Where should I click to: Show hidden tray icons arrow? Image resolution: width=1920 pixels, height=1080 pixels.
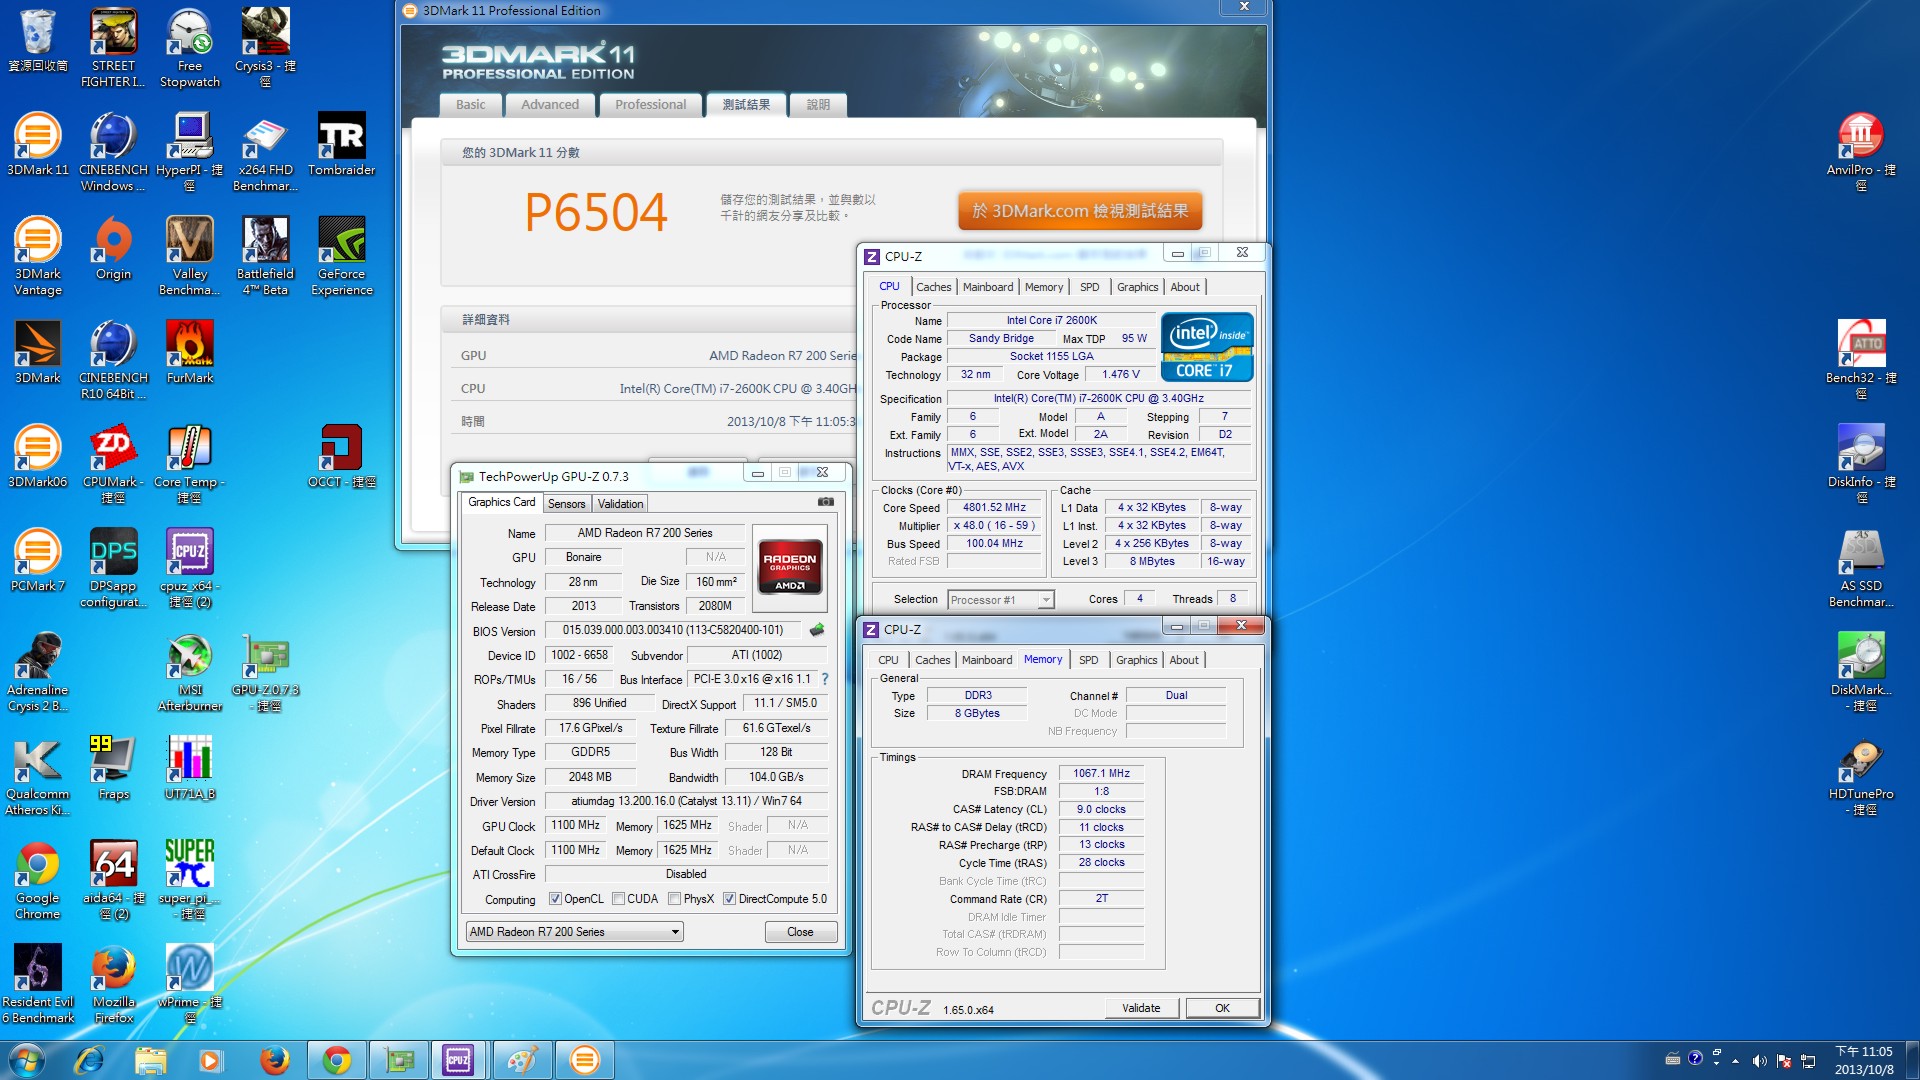[1735, 1061]
